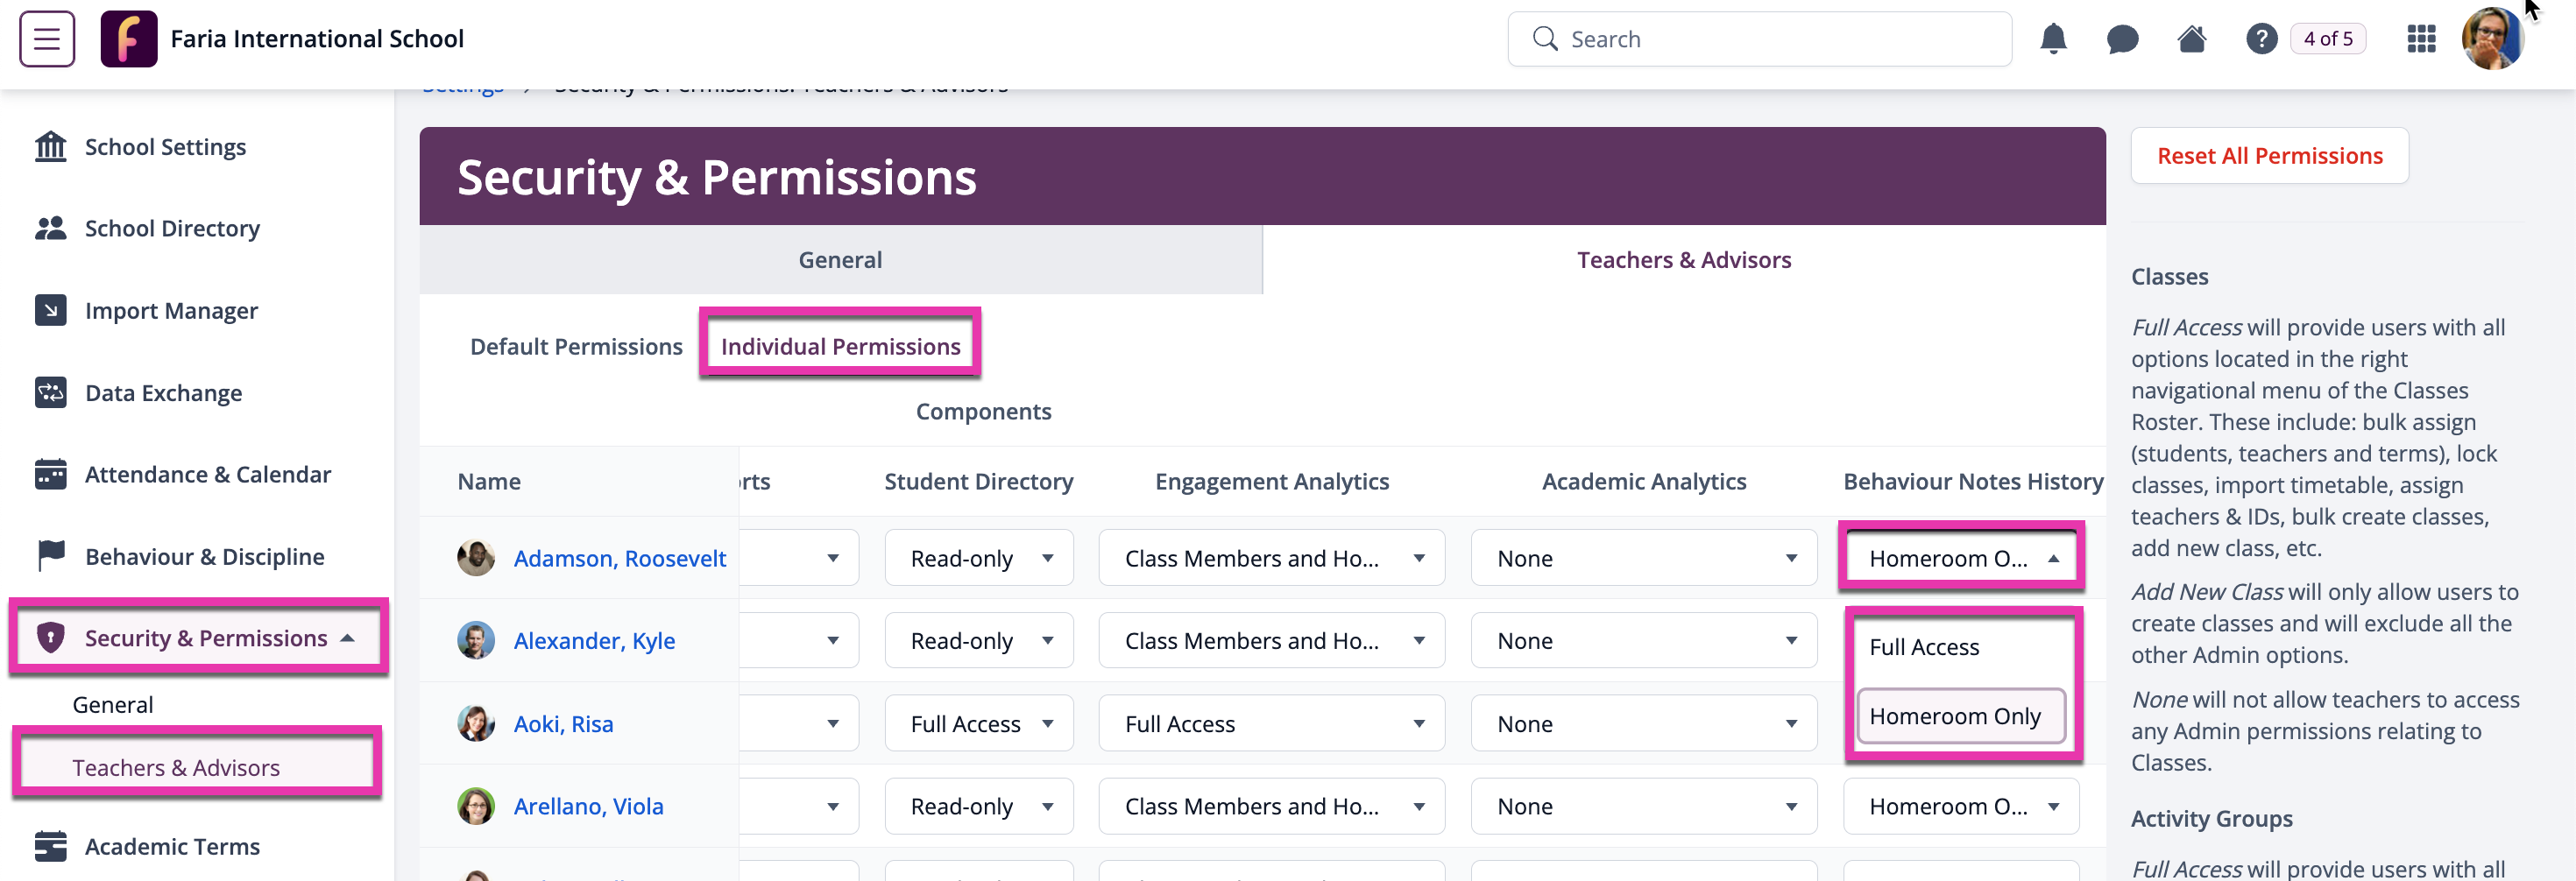Image resolution: width=2576 pixels, height=881 pixels.
Task: Open the user profile avatar menu
Action: pyautogui.click(x=2493, y=39)
